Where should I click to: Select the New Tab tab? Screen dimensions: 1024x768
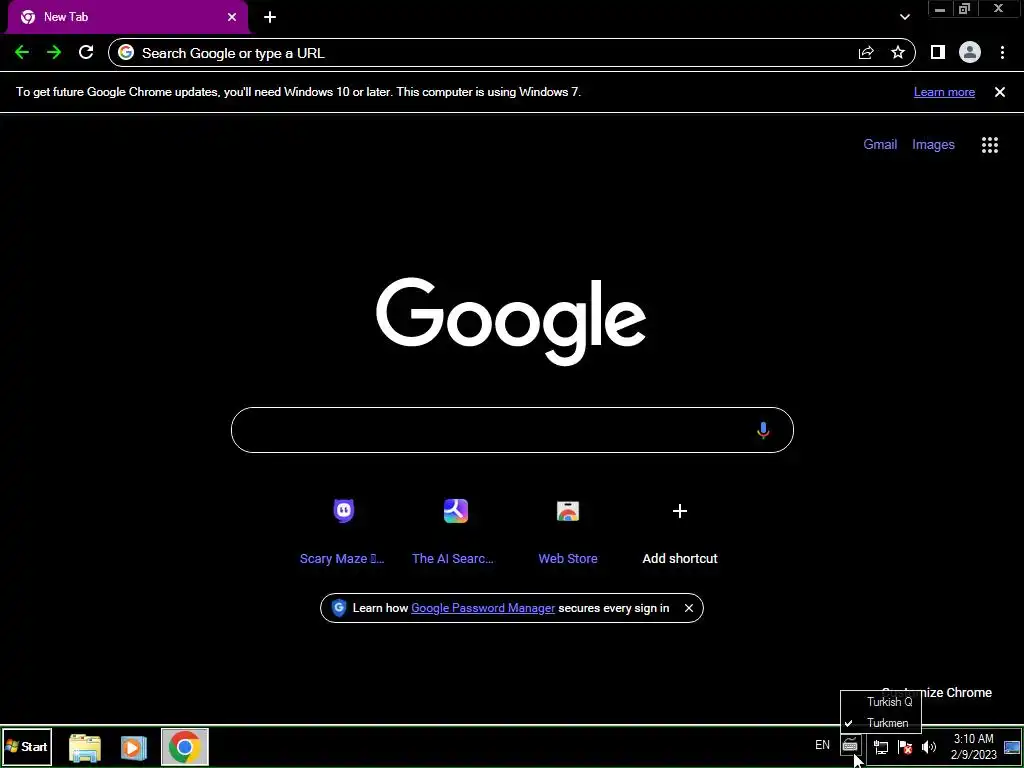click(128, 17)
